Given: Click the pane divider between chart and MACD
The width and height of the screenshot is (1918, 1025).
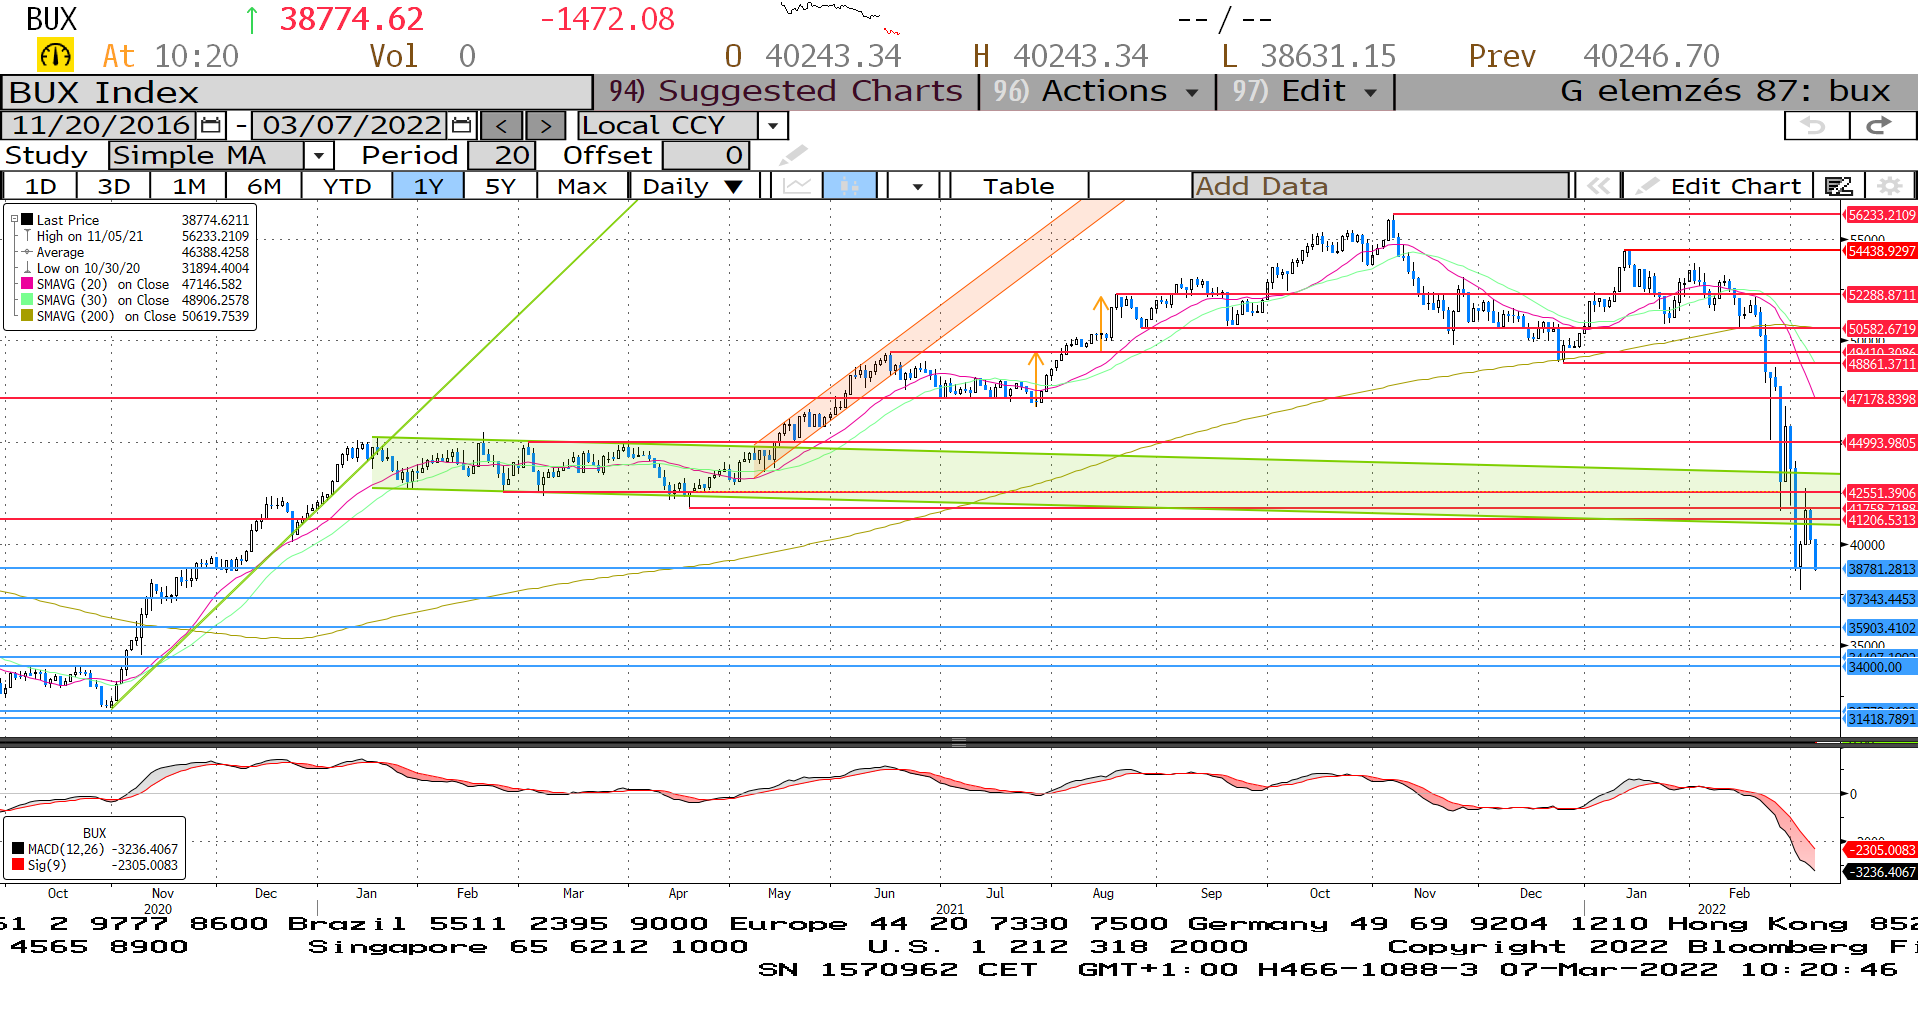Looking at the screenshot, I should coord(958,743).
